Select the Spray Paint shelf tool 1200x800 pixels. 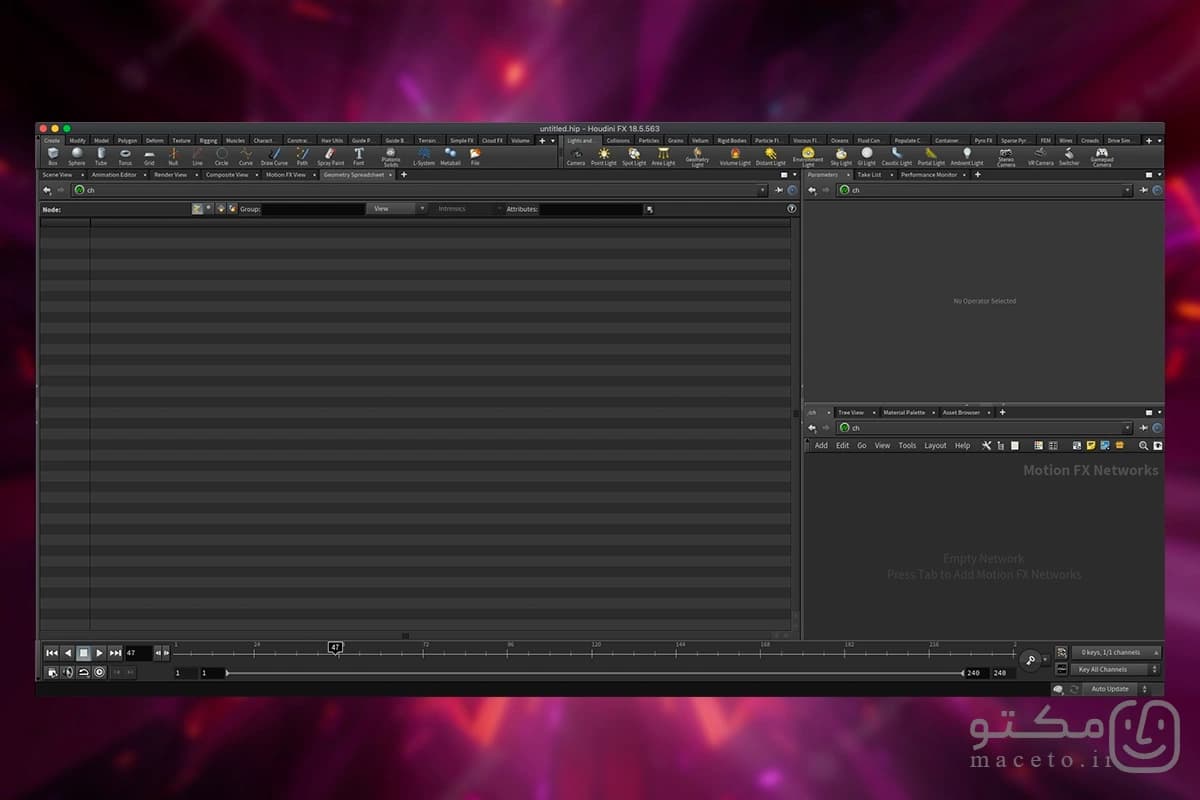330,156
